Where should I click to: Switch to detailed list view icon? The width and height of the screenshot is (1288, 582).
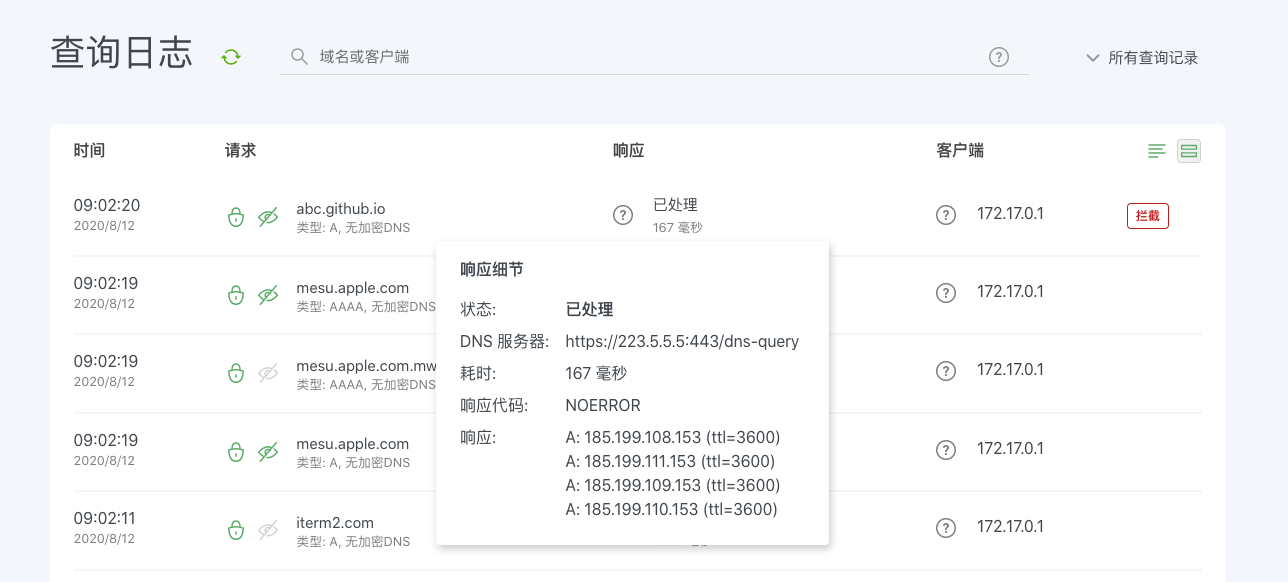click(1189, 151)
